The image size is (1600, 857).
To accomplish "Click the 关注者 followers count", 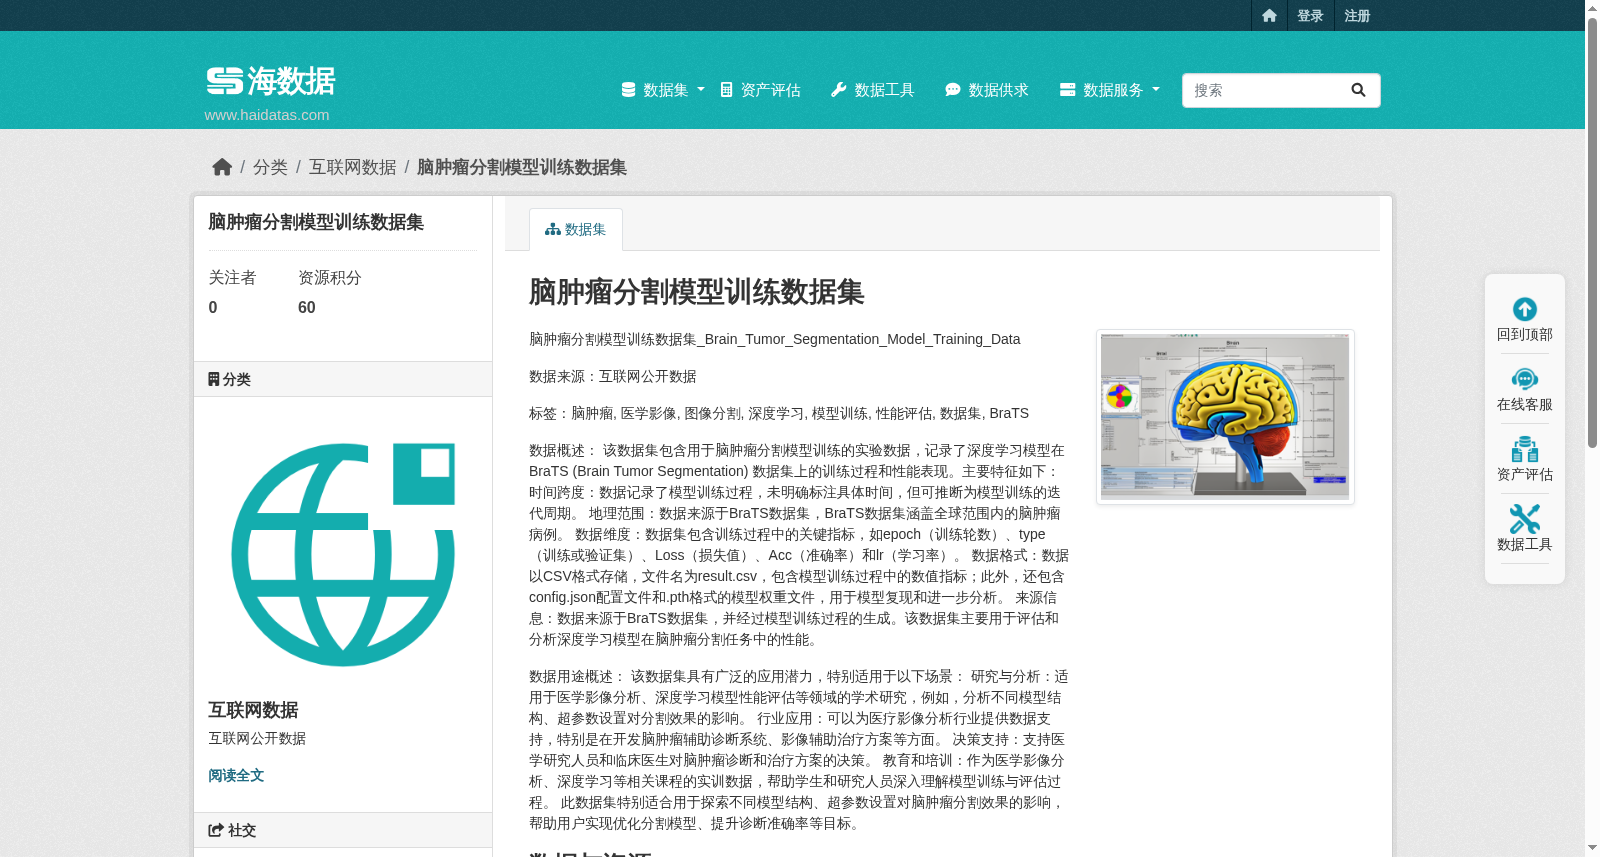I will [x=213, y=307].
